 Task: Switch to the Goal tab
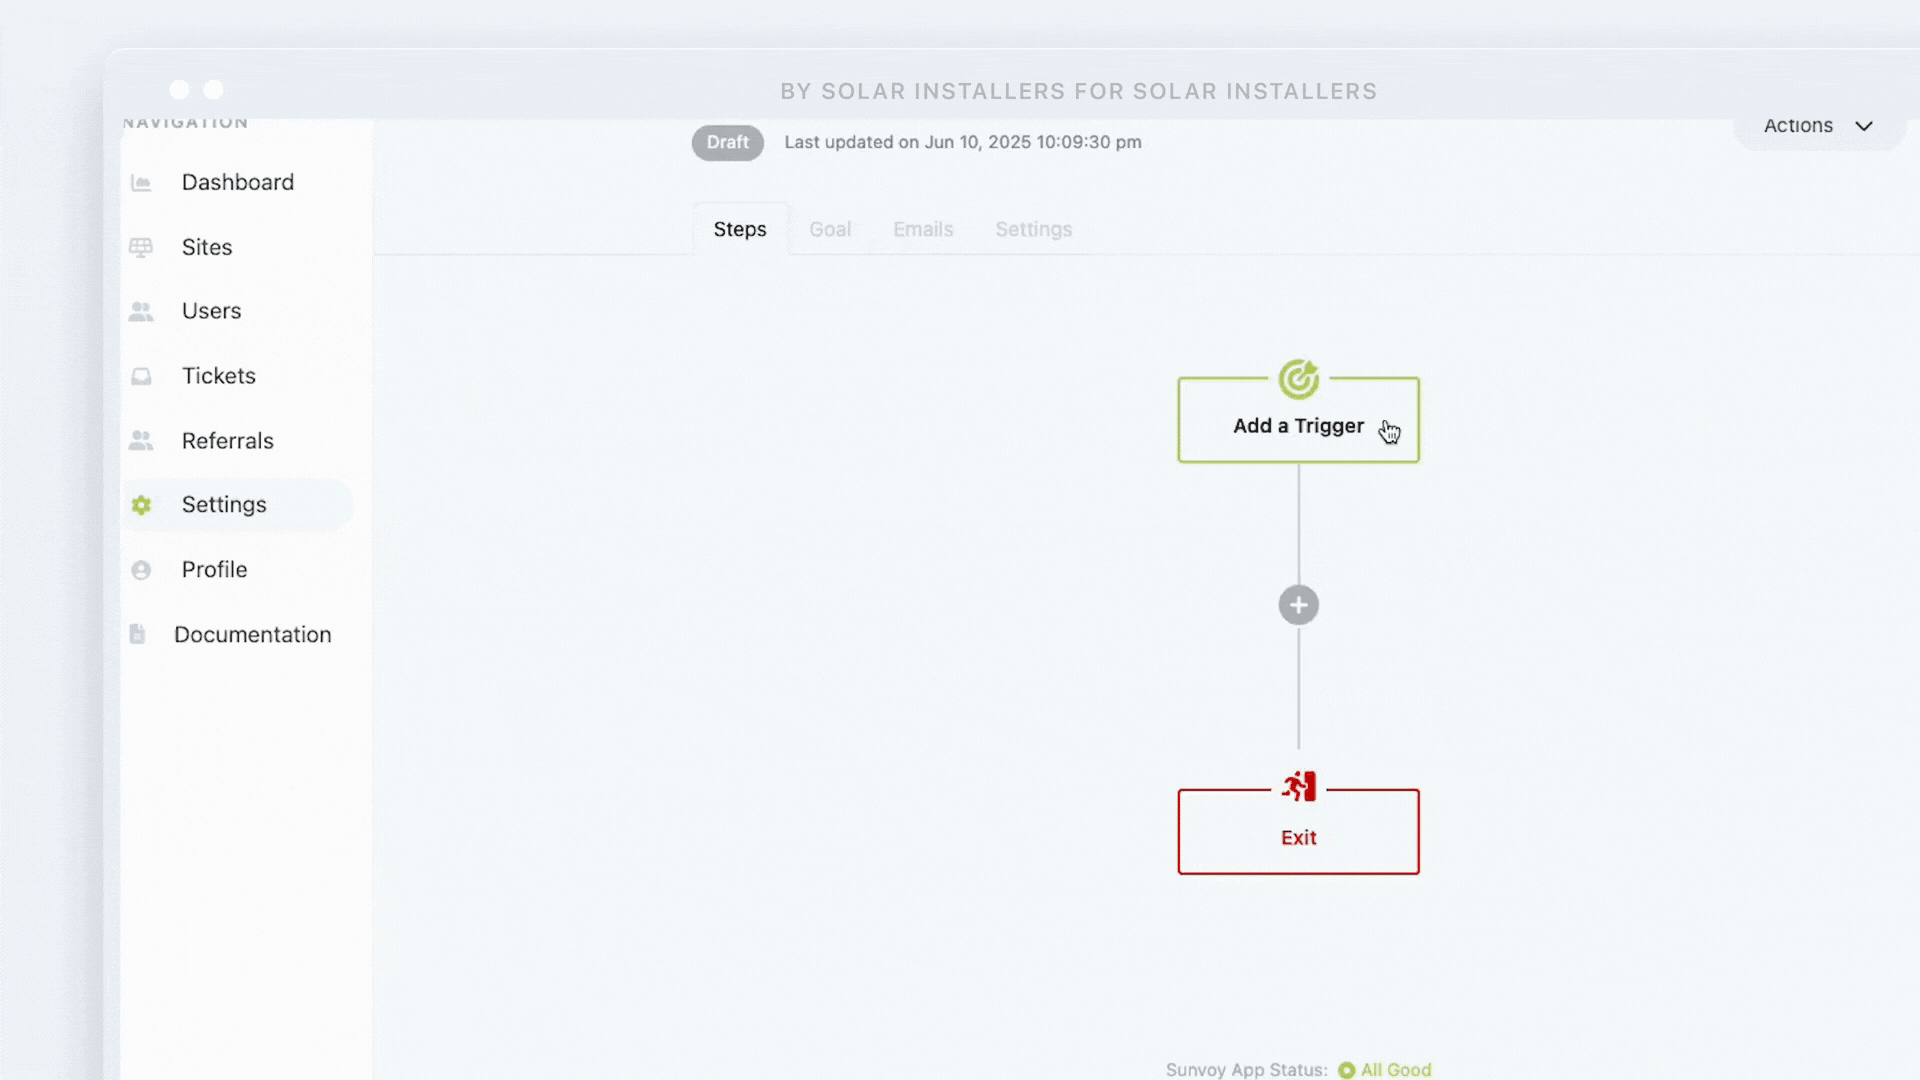(x=829, y=229)
